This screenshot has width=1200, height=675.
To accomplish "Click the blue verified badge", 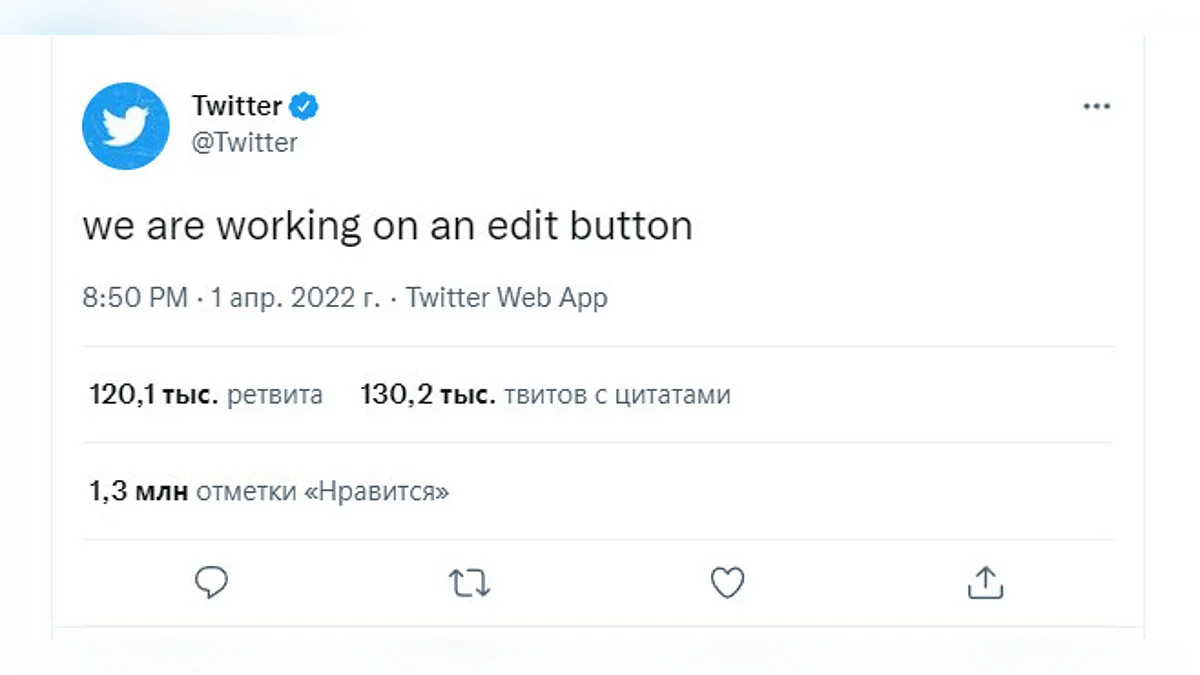I will point(304,105).
